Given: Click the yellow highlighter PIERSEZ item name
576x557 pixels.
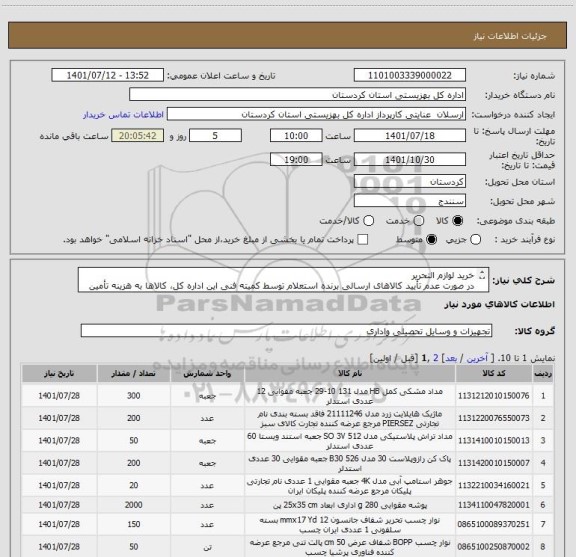Looking at the screenshot, I should (x=350, y=418).
